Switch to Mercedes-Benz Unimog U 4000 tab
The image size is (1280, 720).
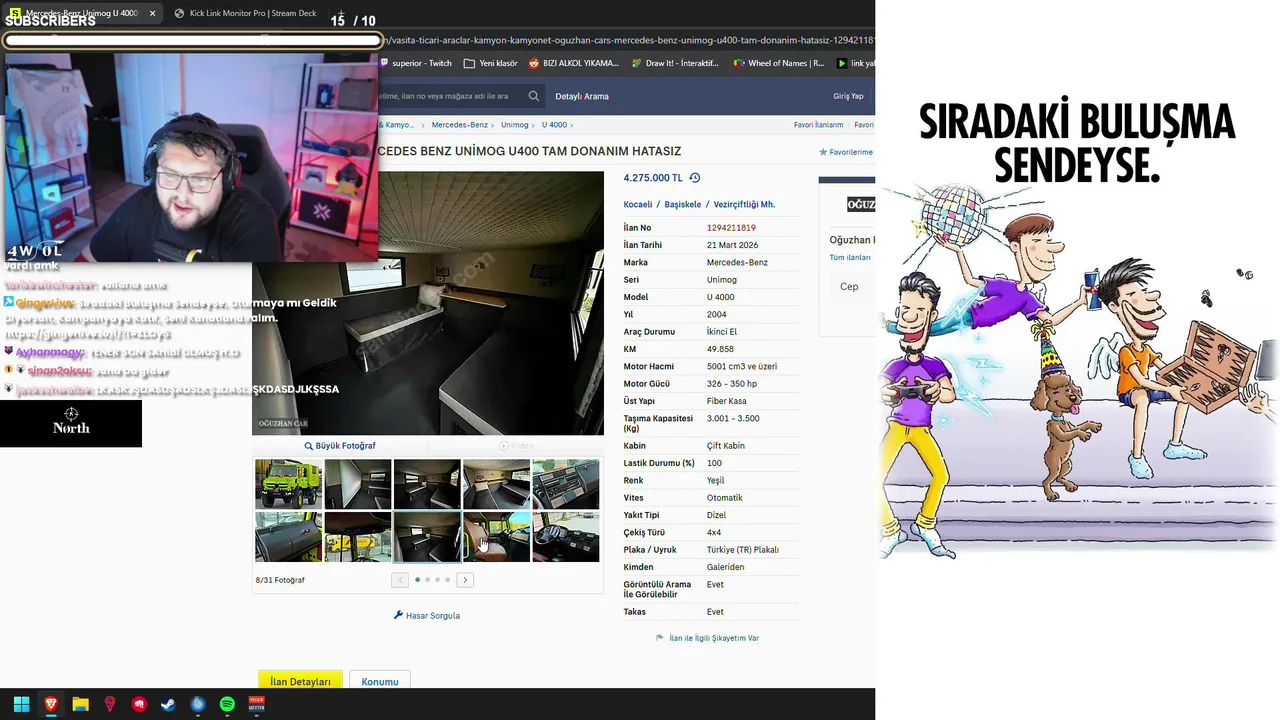pyautogui.click(x=82, y=13)
